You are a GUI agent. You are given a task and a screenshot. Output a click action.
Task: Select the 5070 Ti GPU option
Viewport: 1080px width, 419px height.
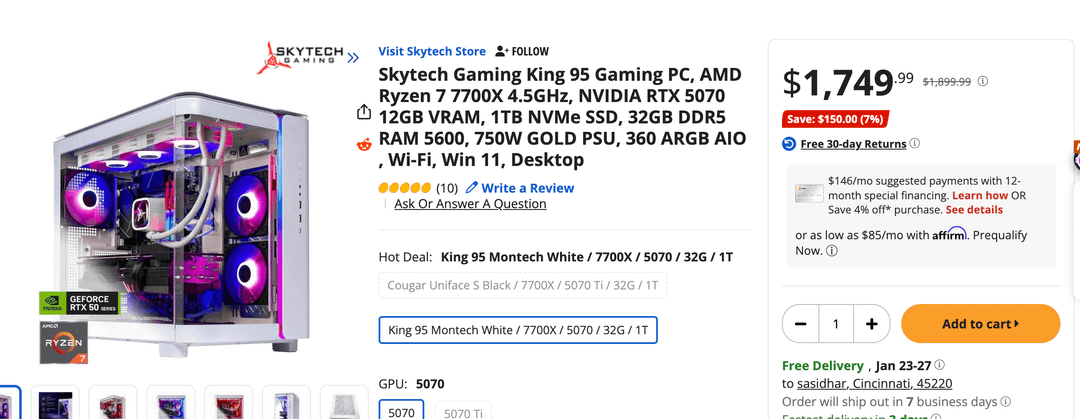pos(463,411)
